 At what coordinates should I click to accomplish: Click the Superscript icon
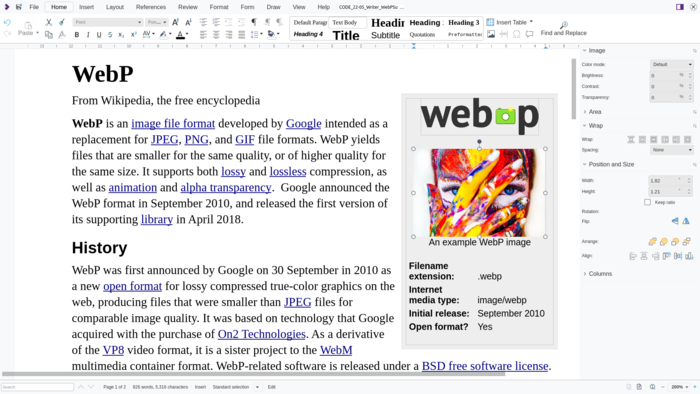[x=133, y=35]
